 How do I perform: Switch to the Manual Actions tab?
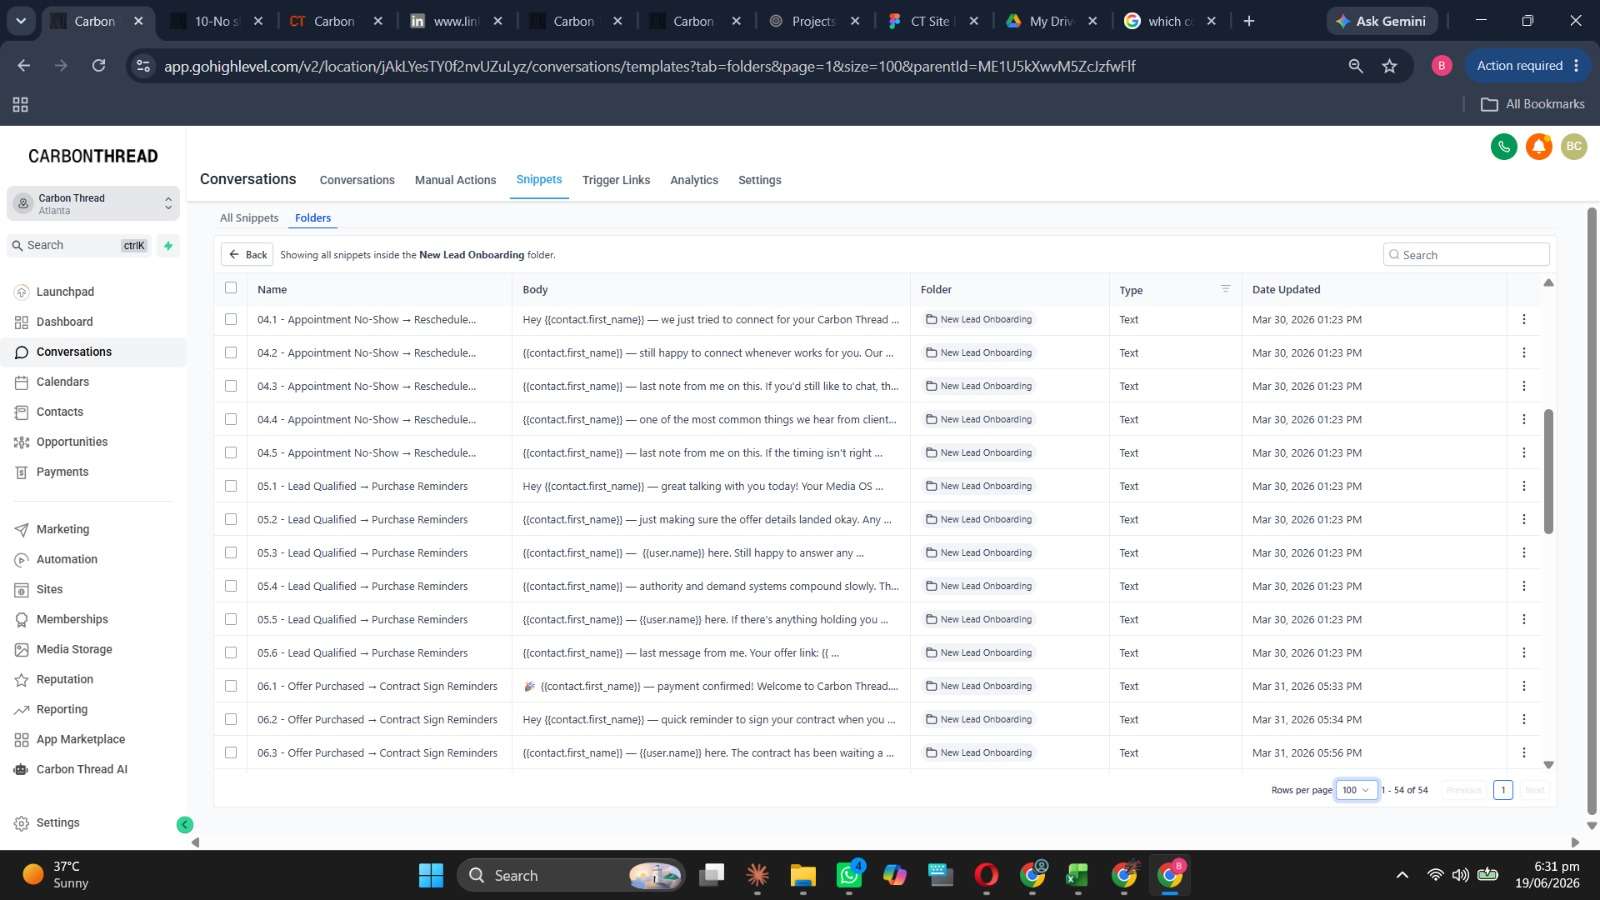455,180
